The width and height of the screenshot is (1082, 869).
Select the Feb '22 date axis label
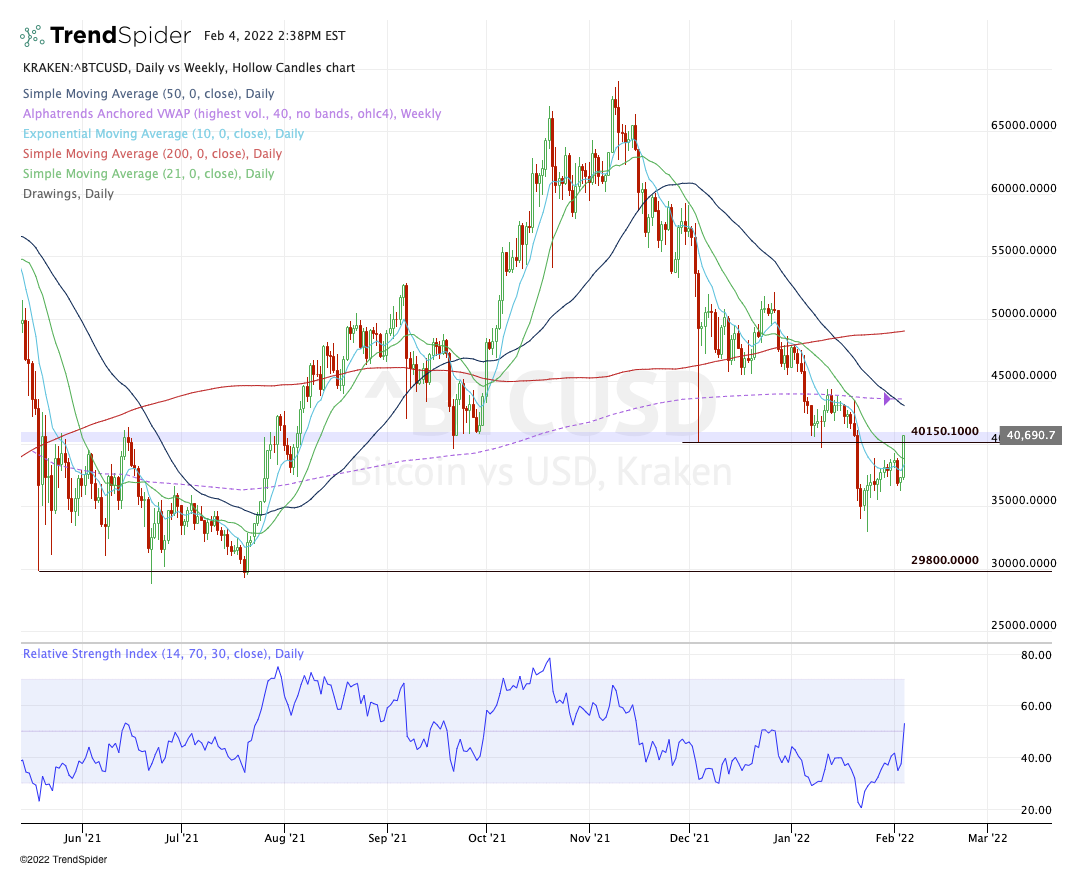click(893, 838)
